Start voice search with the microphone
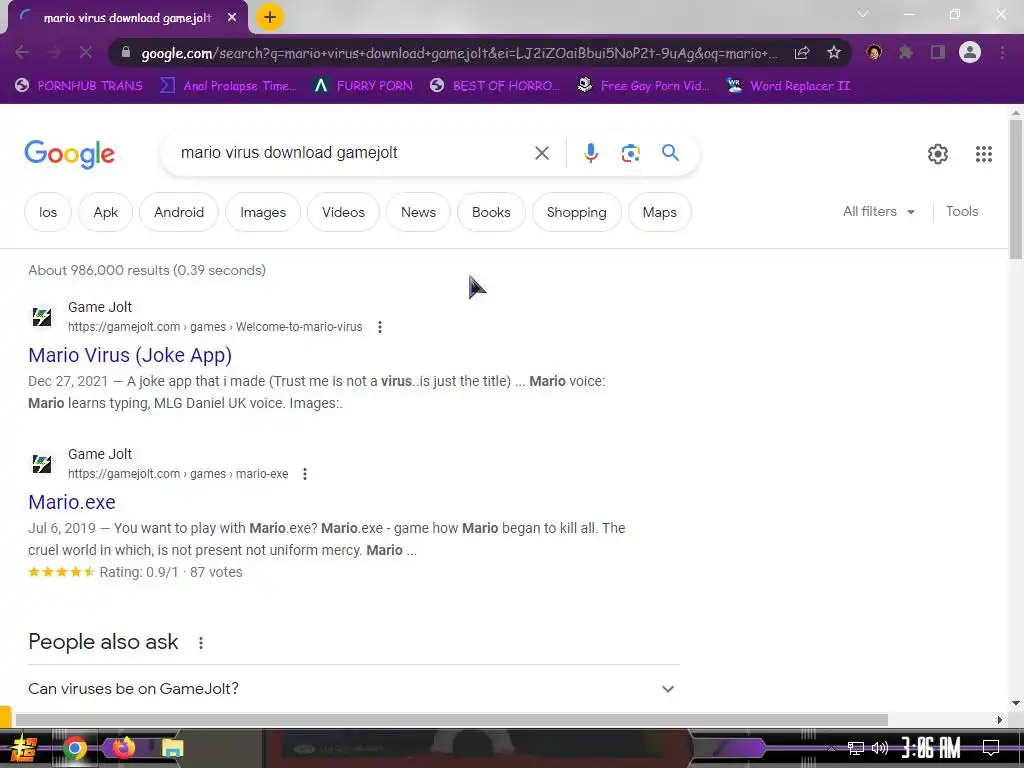 coord(590,153)
